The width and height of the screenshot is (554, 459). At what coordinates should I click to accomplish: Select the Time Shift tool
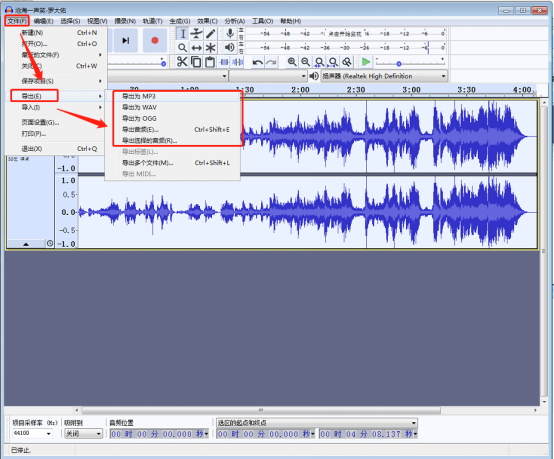(196, 48)
